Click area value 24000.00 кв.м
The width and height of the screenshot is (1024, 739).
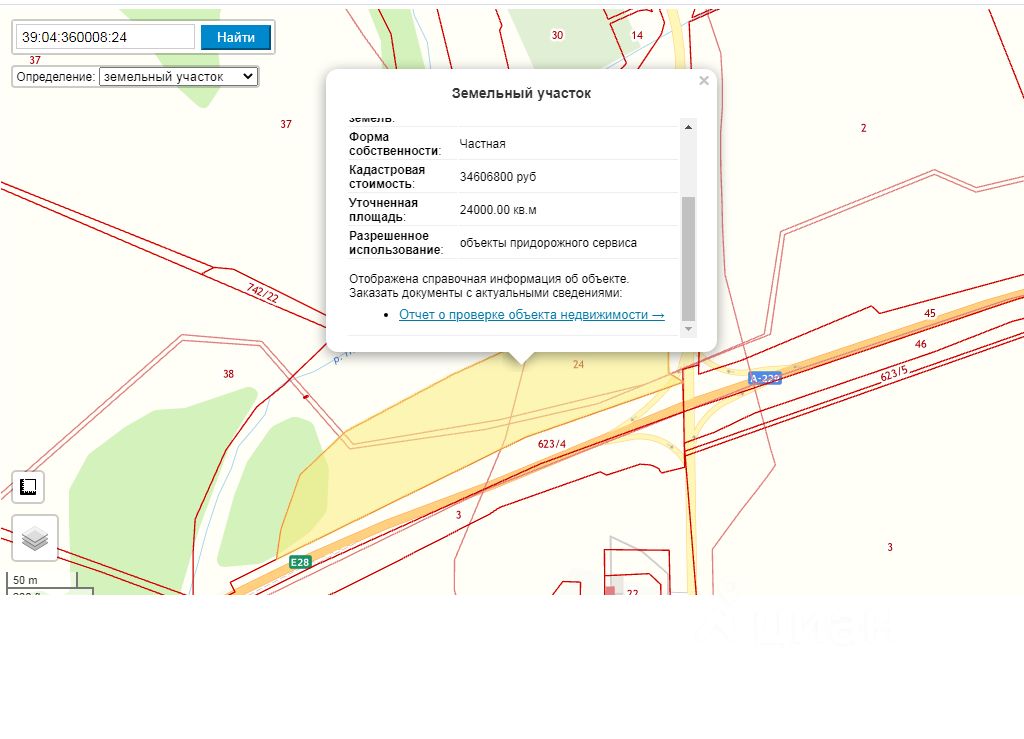coord(498,210)
